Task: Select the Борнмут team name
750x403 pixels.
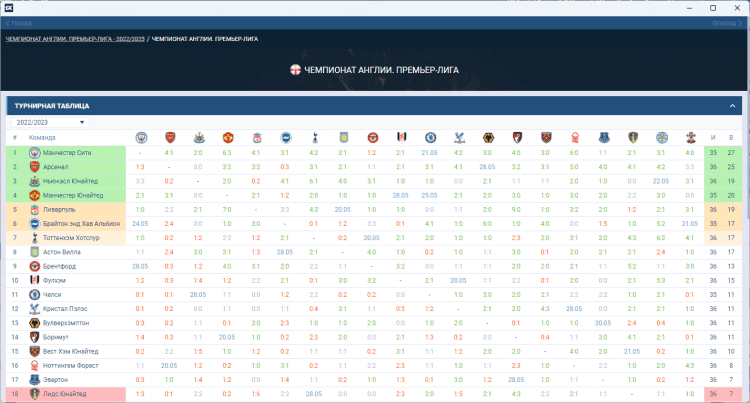Action: click(56, 337)
